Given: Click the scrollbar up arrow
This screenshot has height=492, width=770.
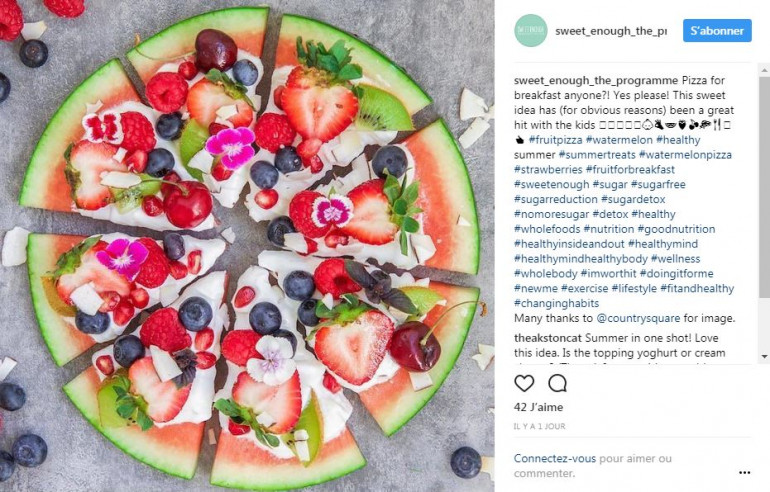Looking at the screenshot, I should point(764,71).
